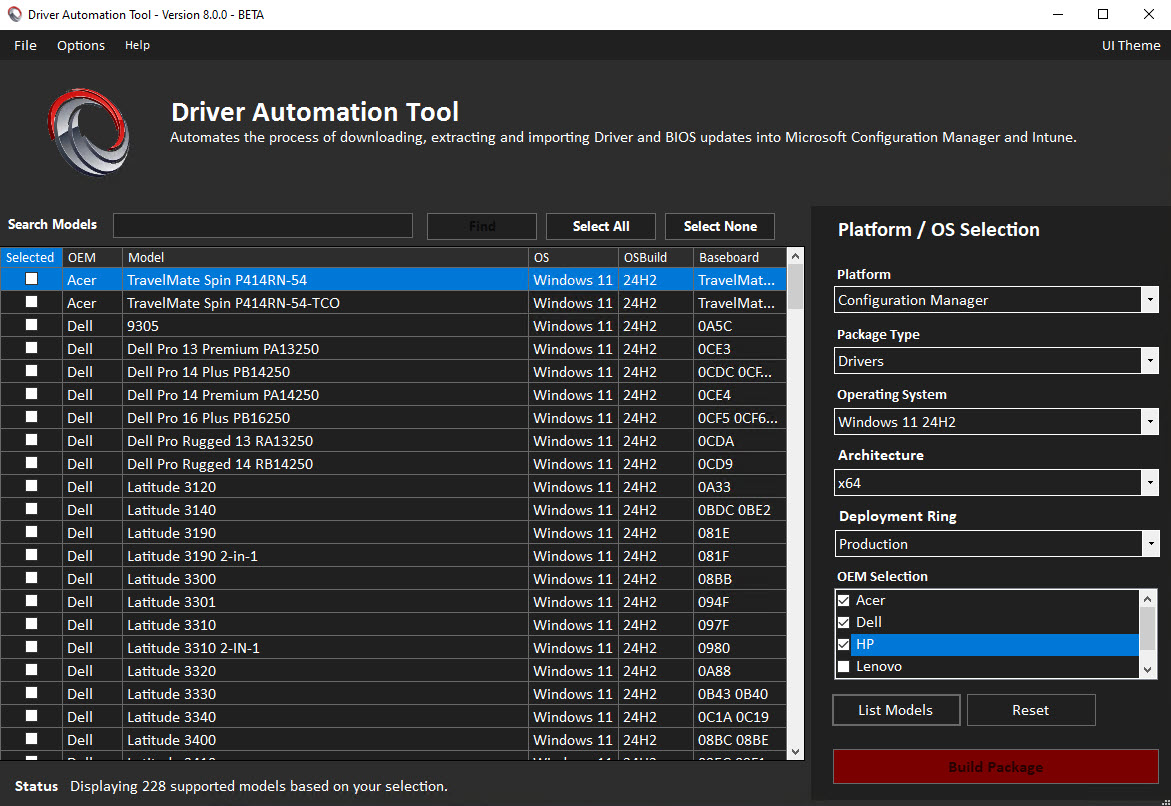Enable Lenovo in the OEM Selection list
Image resolution: width=1171 pixels, height=806 pixels.
[x=843, y=666]
